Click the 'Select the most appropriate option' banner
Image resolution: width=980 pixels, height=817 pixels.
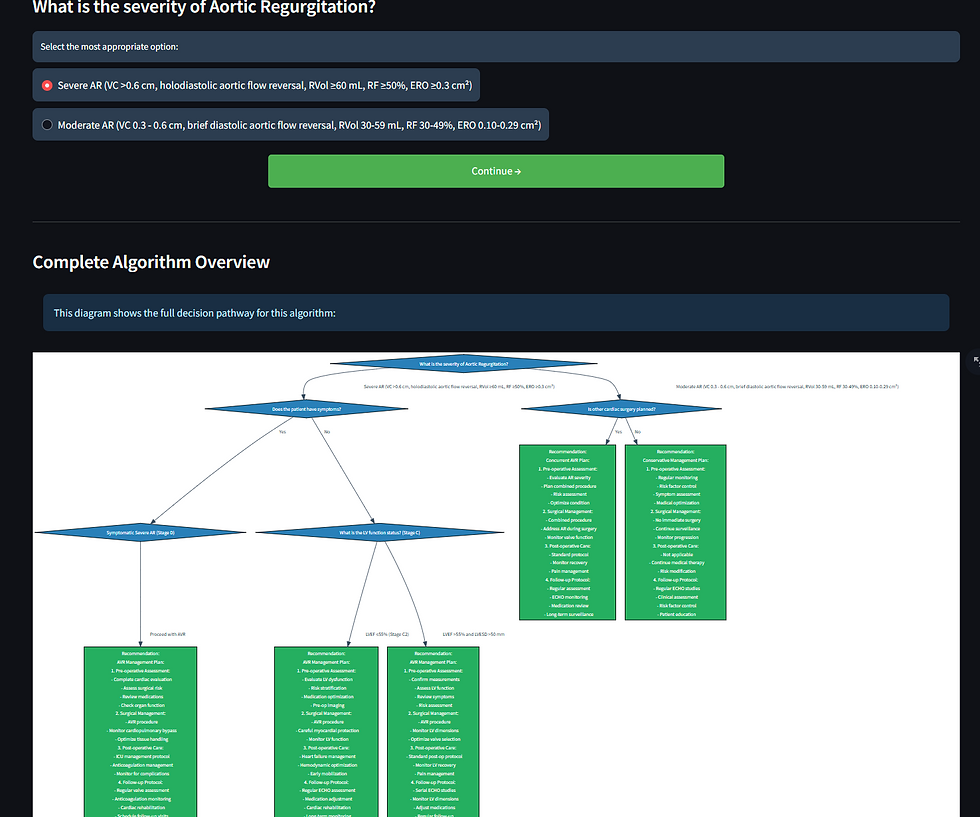click(x=496, y=46)
